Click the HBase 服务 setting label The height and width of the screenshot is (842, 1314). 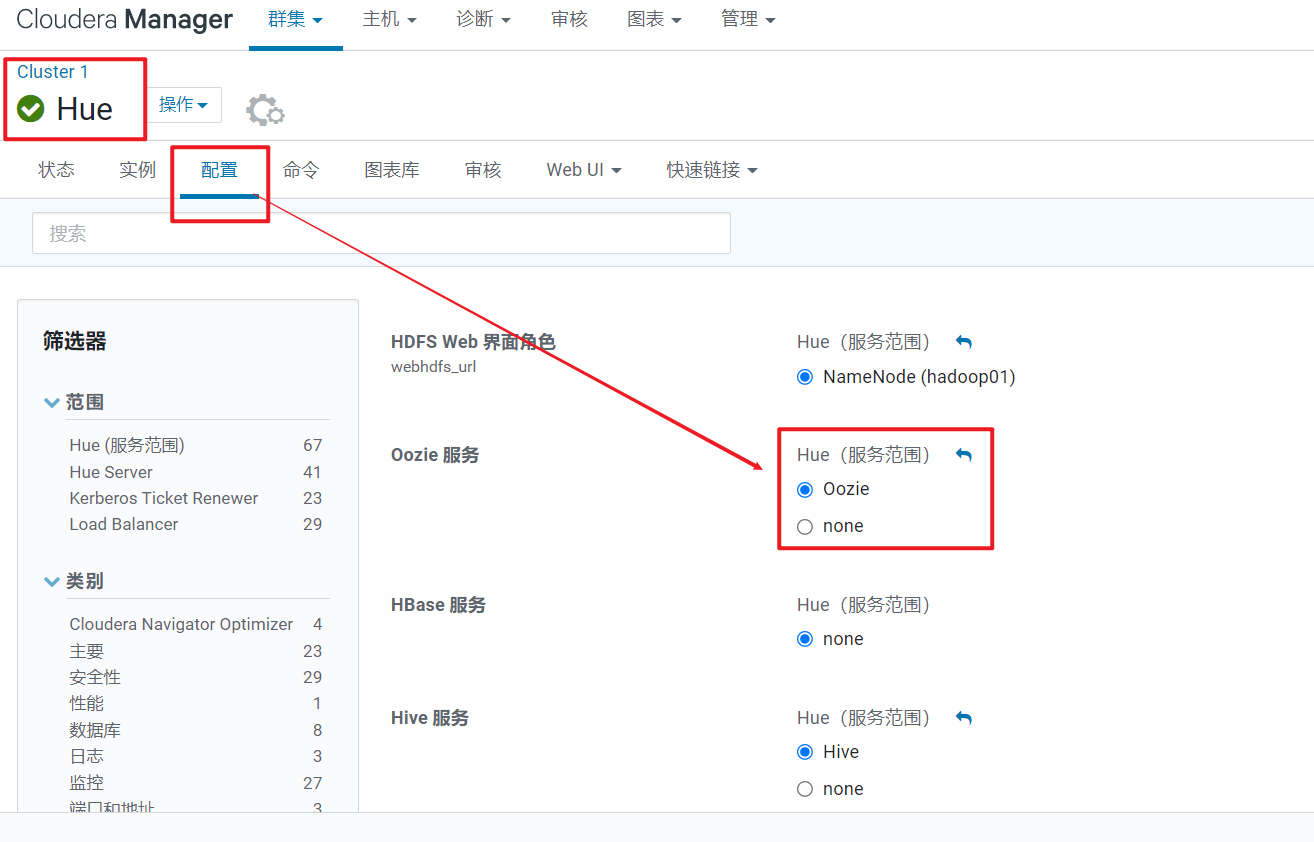tap(438, 605)
